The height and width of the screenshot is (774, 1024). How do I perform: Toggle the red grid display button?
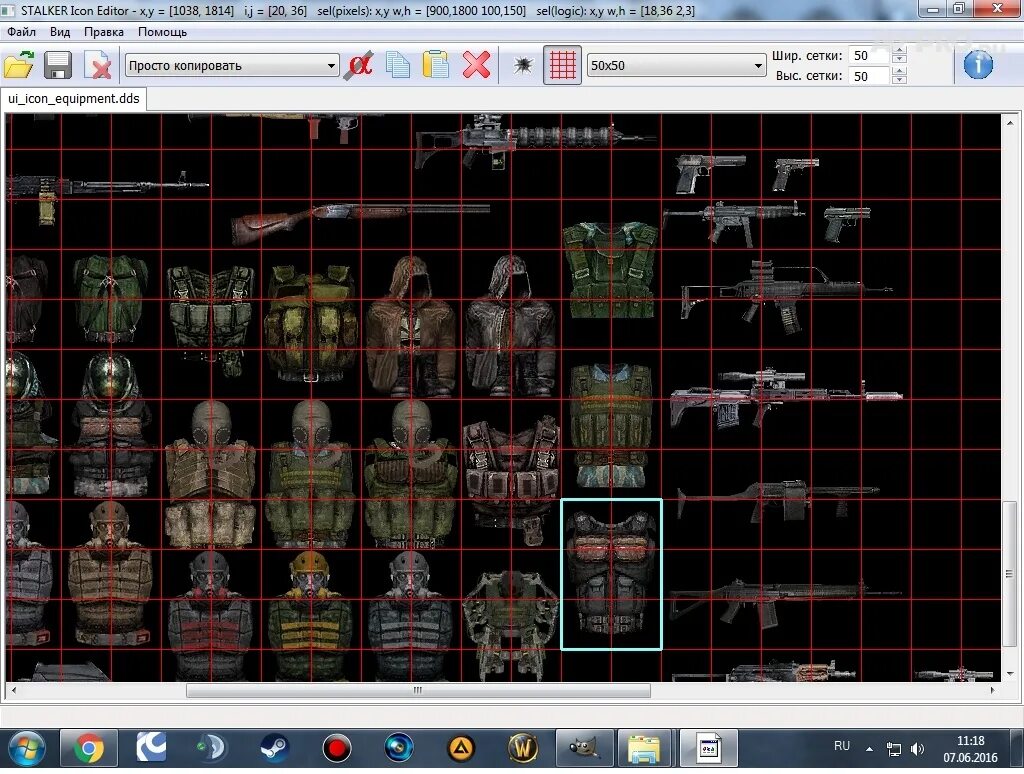[562, 65]
